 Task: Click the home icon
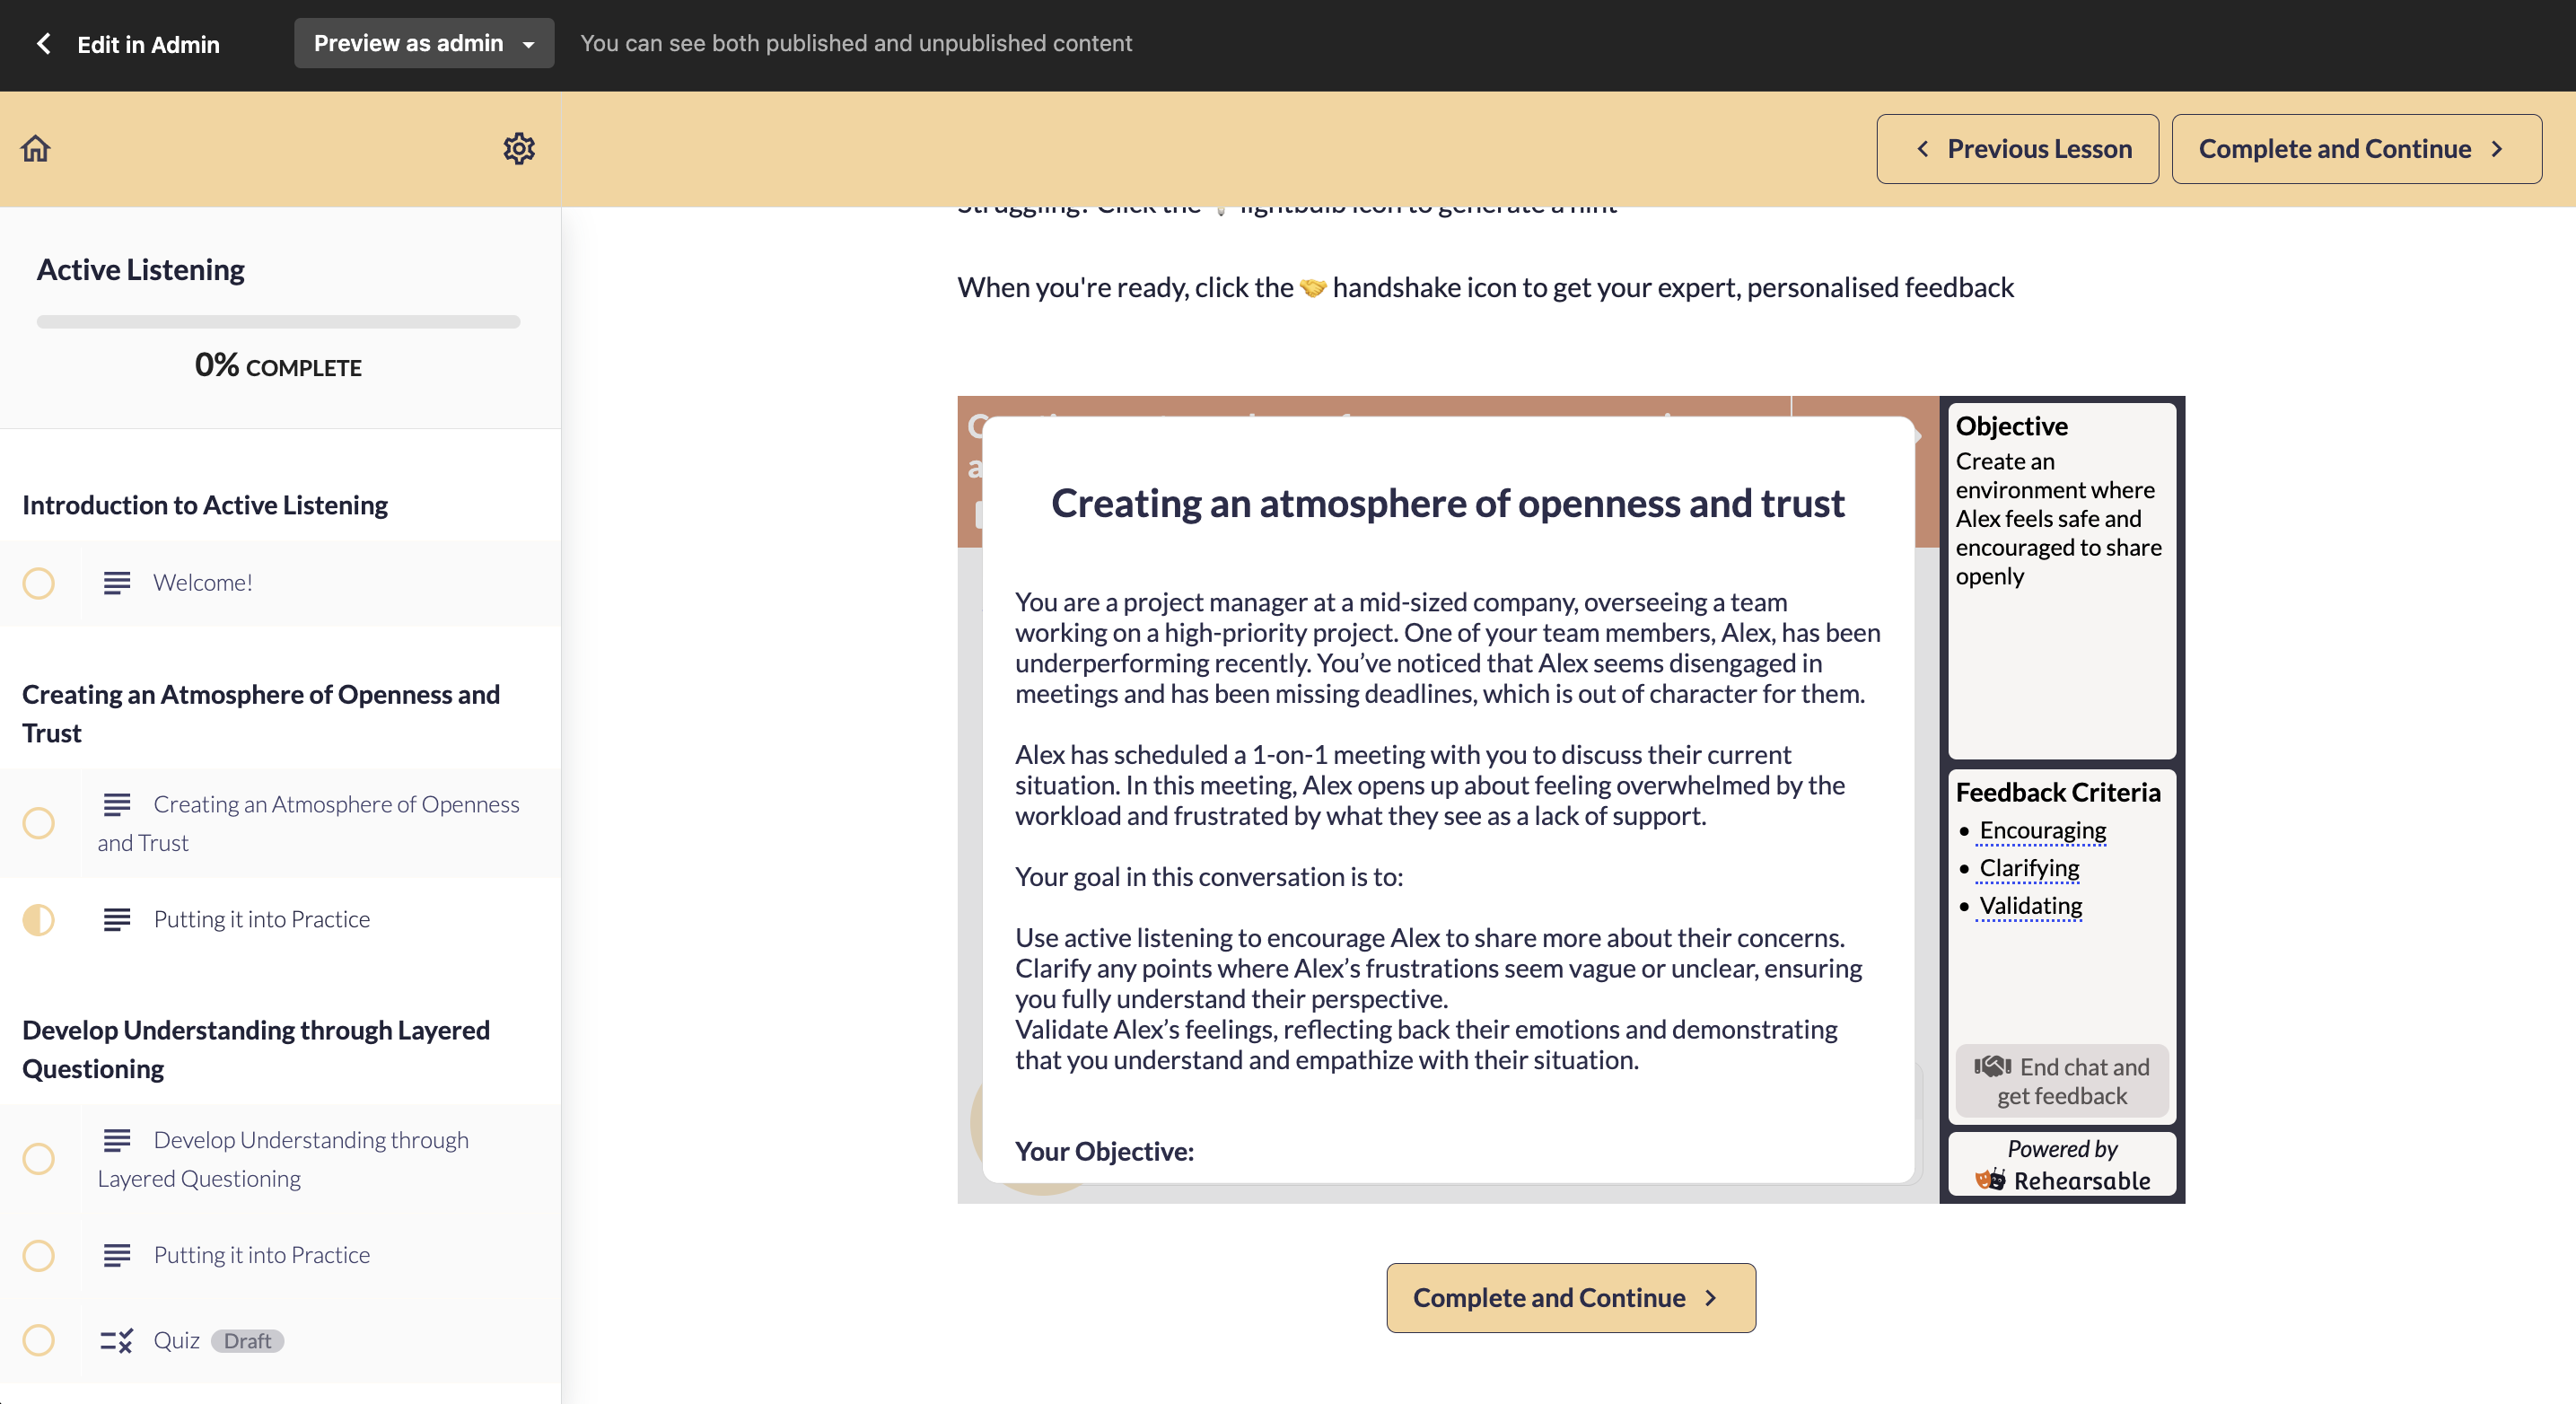coord(36,148)
